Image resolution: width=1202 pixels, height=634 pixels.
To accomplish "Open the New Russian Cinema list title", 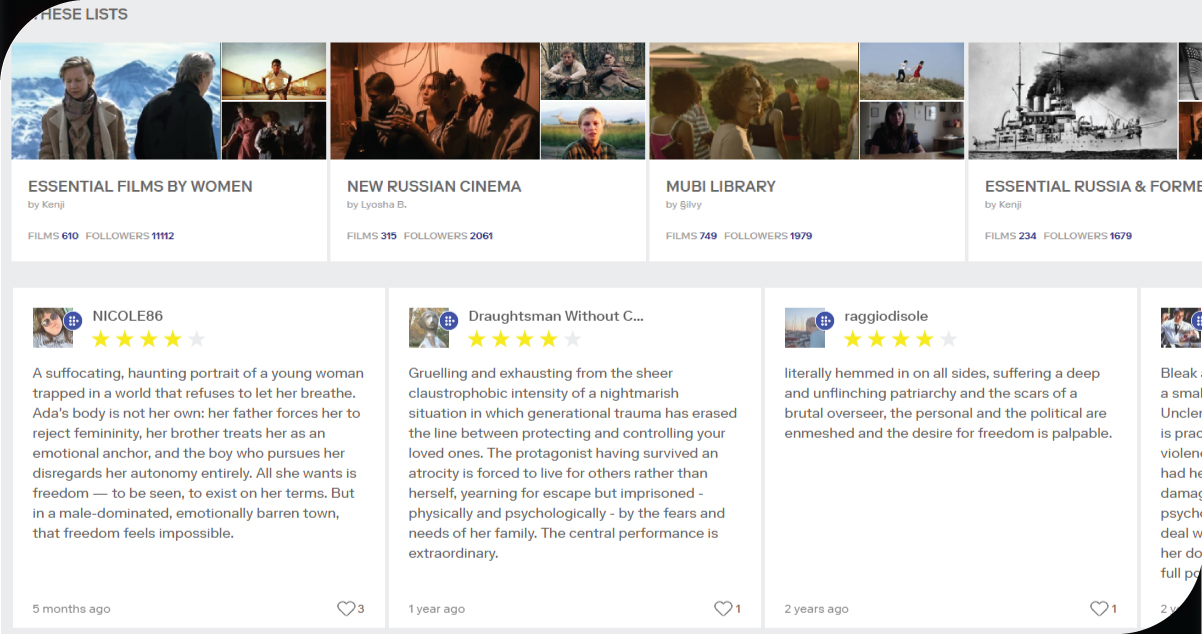I will 434,186.
